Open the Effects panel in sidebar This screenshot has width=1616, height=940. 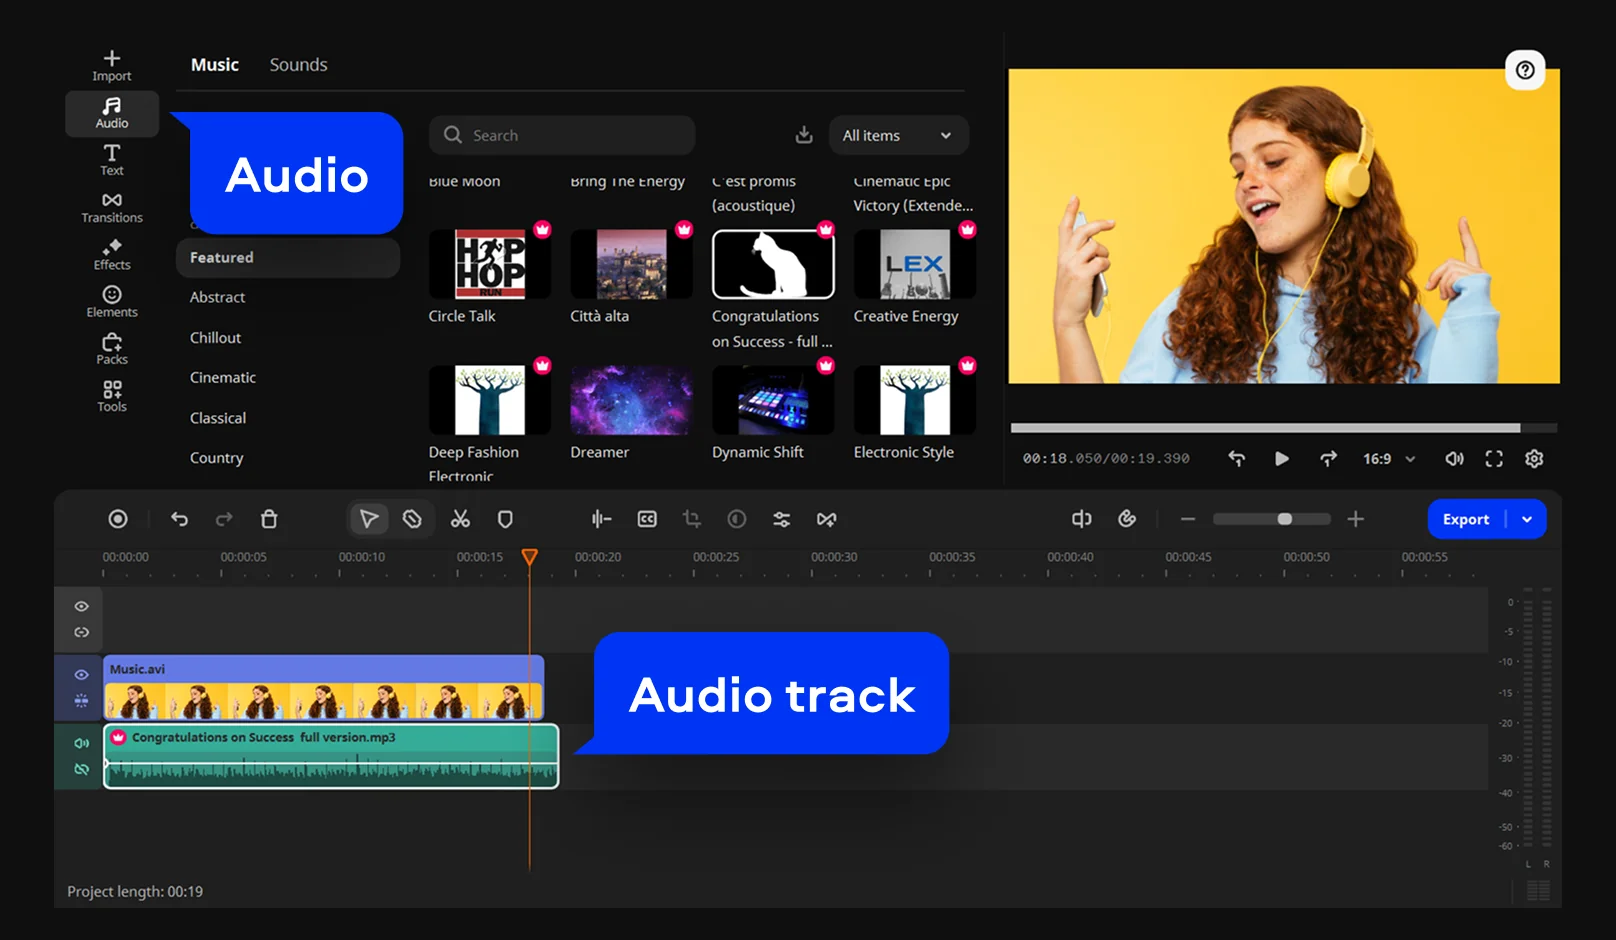pyautogui.click(x=112, y=254)
